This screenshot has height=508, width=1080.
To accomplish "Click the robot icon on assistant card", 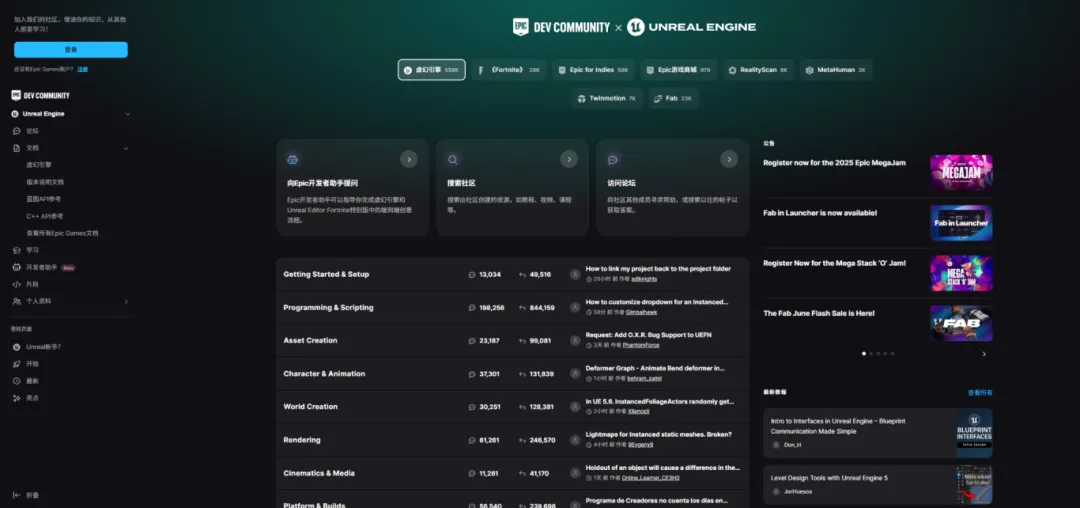I will [x=293, y=160].
